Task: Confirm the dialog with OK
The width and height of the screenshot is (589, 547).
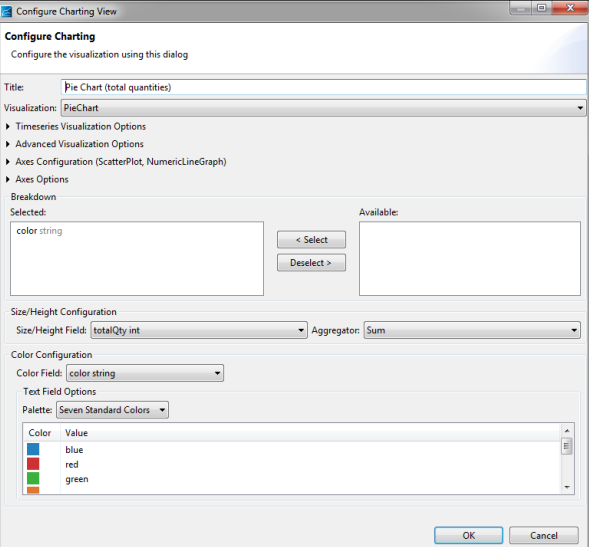Action: tap(468, 535)
